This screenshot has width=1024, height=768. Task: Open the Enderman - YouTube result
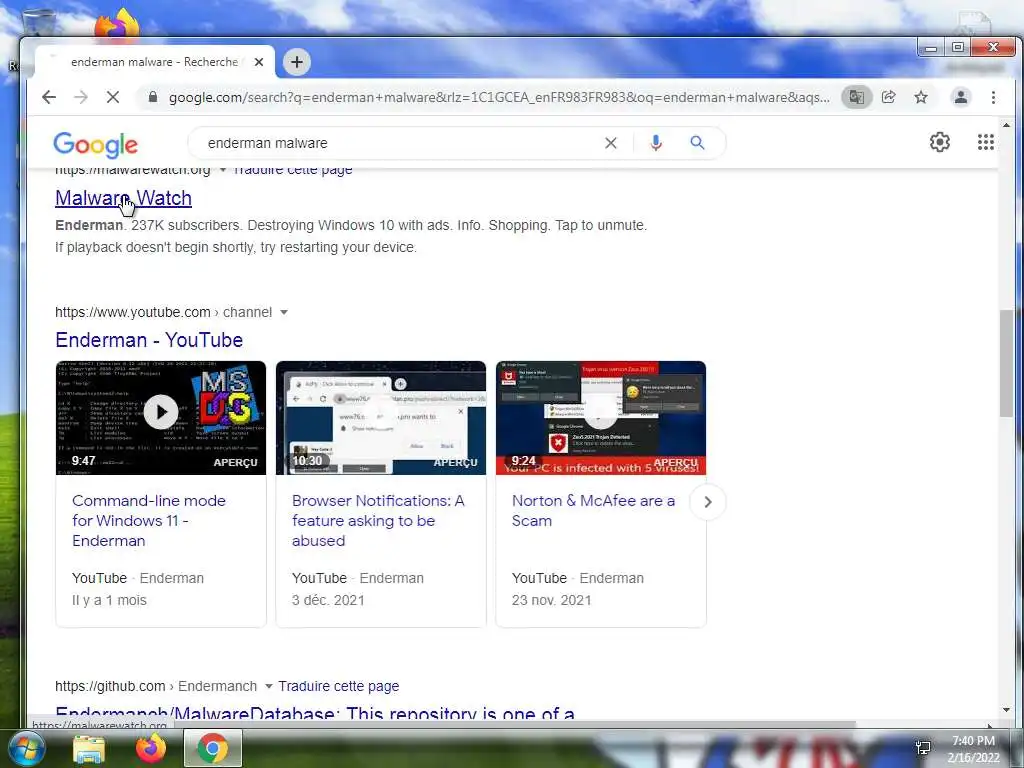point(149,340)
